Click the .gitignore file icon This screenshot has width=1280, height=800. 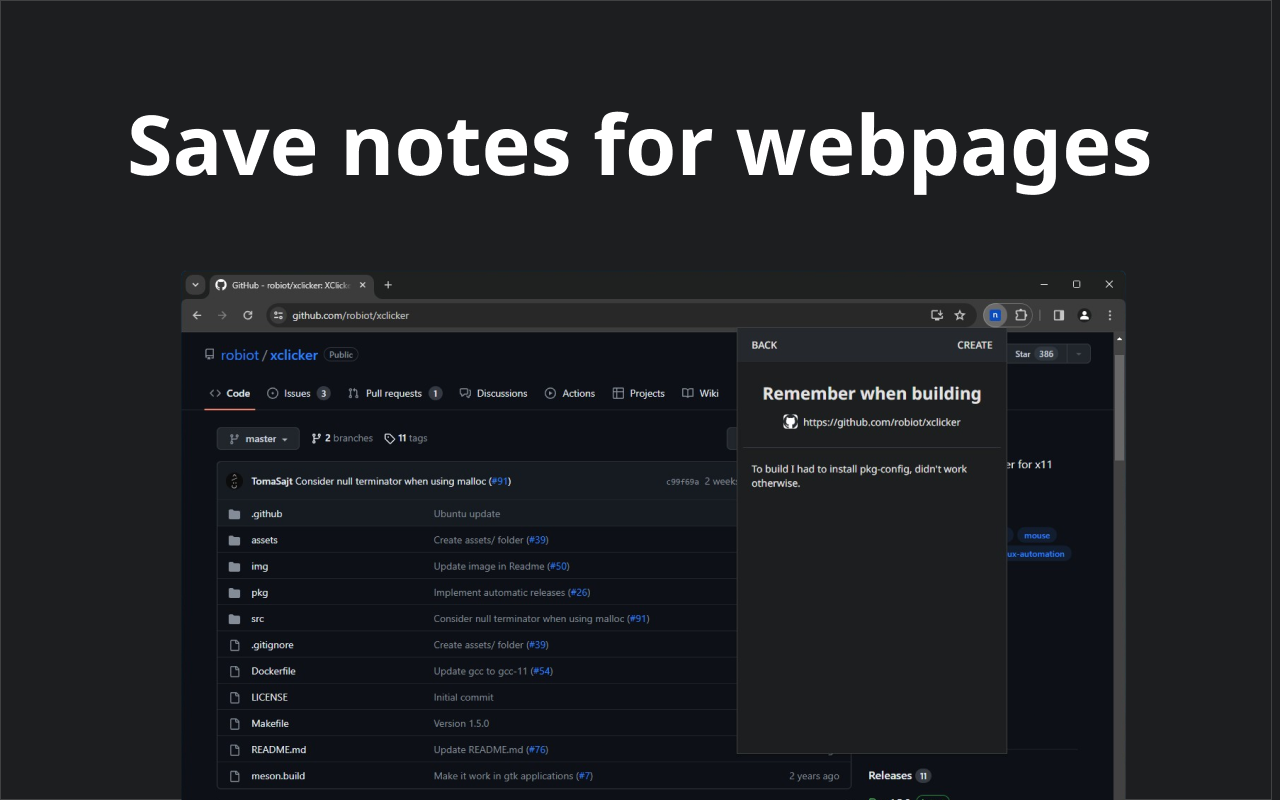pos(234,645)
